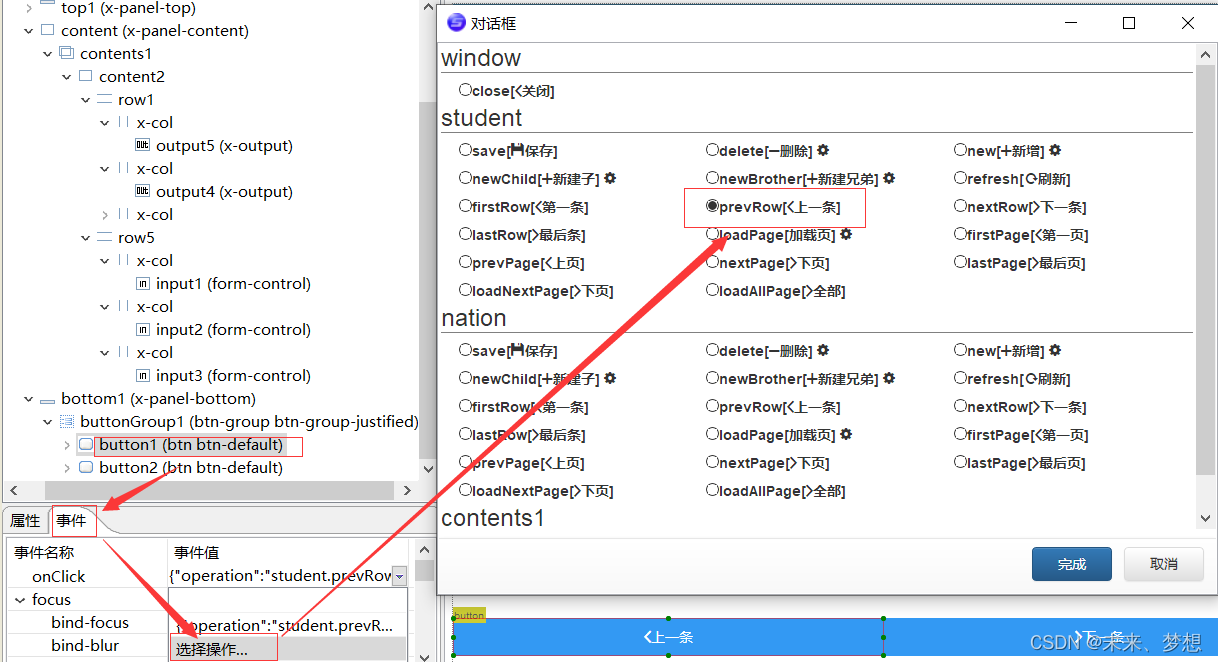The height and width of the screenshot is (662, 1218).
Task: Click the bind-focus event value field
Action: (288, 625)
